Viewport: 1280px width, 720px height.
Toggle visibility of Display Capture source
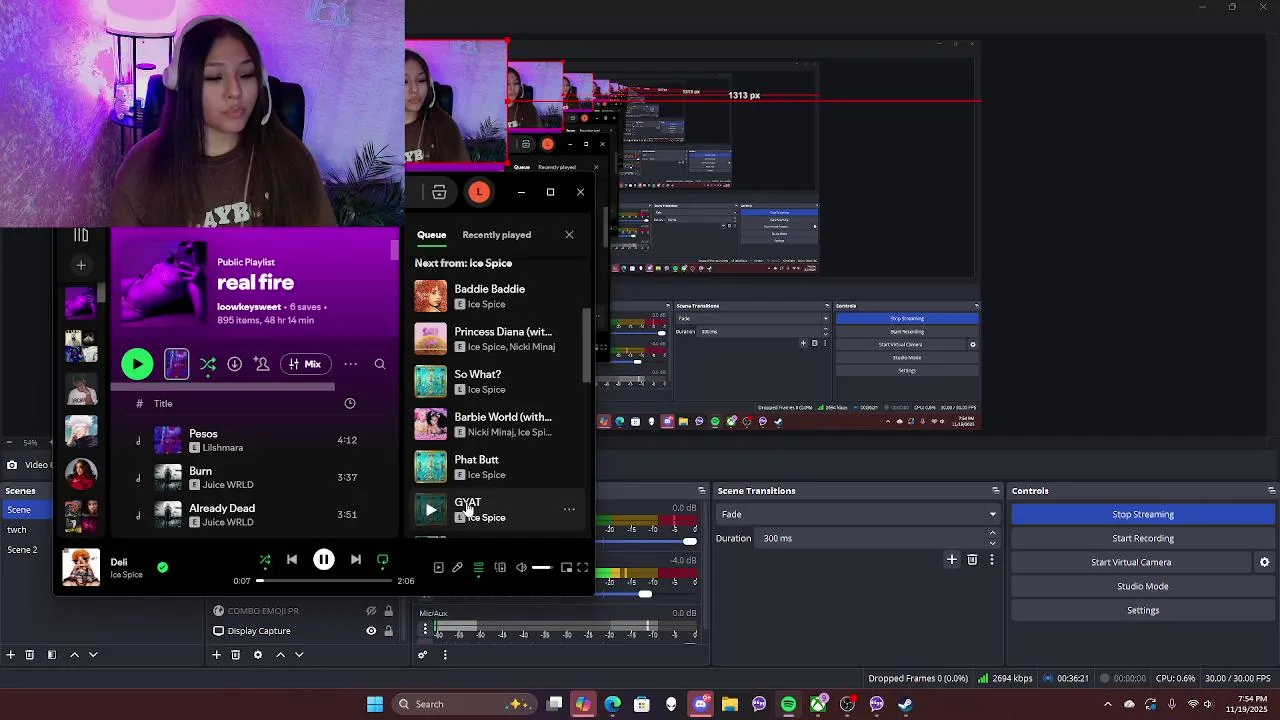pos(371,631)
